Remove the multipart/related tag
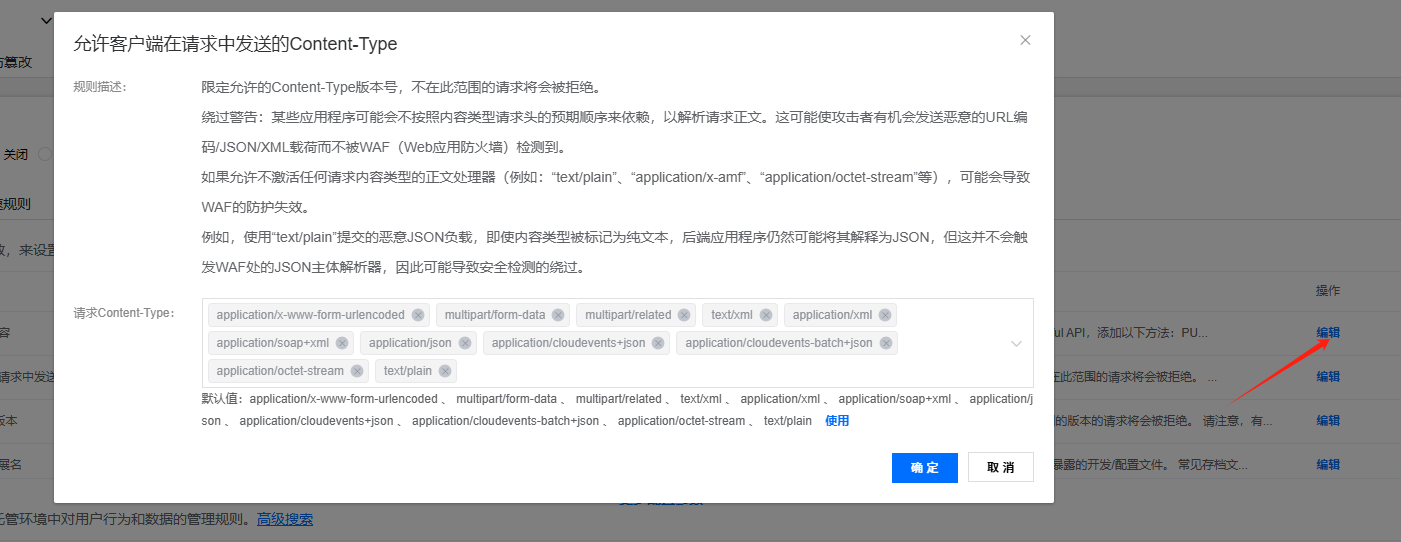The image size is (1401, 542). 684,315
